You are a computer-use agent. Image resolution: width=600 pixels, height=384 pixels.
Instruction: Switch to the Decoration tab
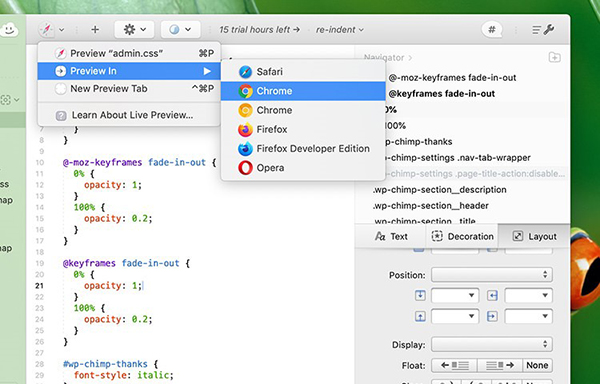(463, 236)
